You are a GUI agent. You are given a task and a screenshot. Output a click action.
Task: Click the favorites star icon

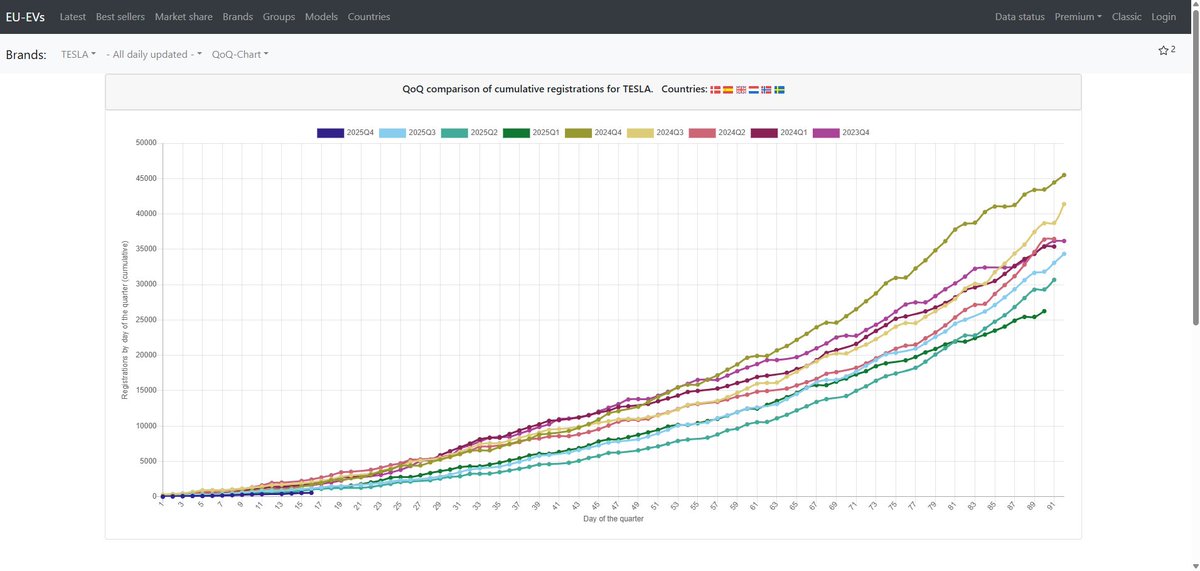pyautogui.click(x=1163, y=50)
